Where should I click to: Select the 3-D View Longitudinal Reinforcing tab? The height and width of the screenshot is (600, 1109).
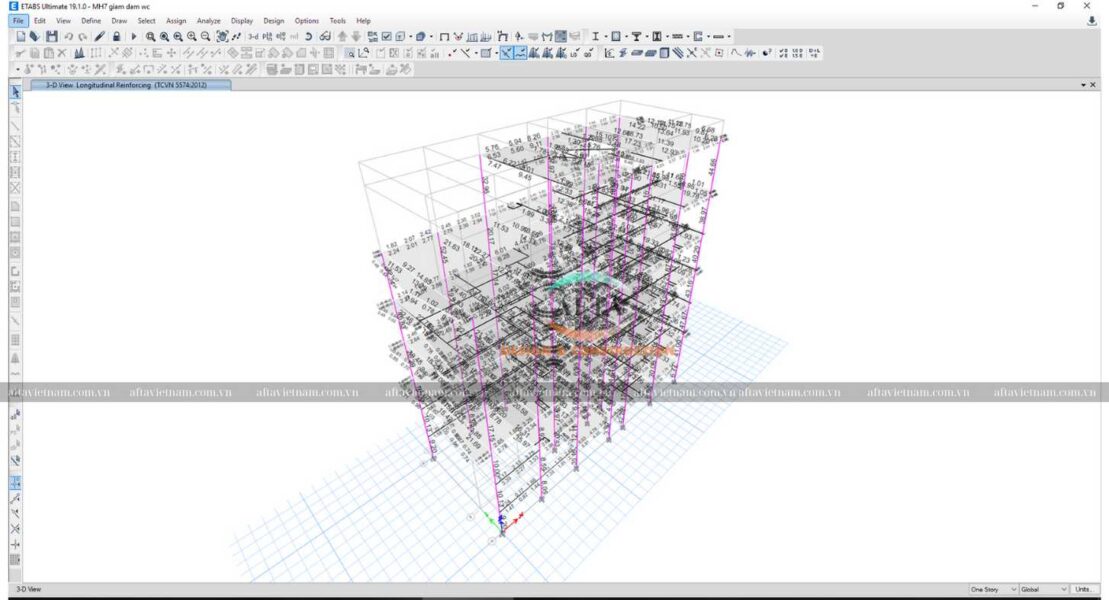coord(130,86)
